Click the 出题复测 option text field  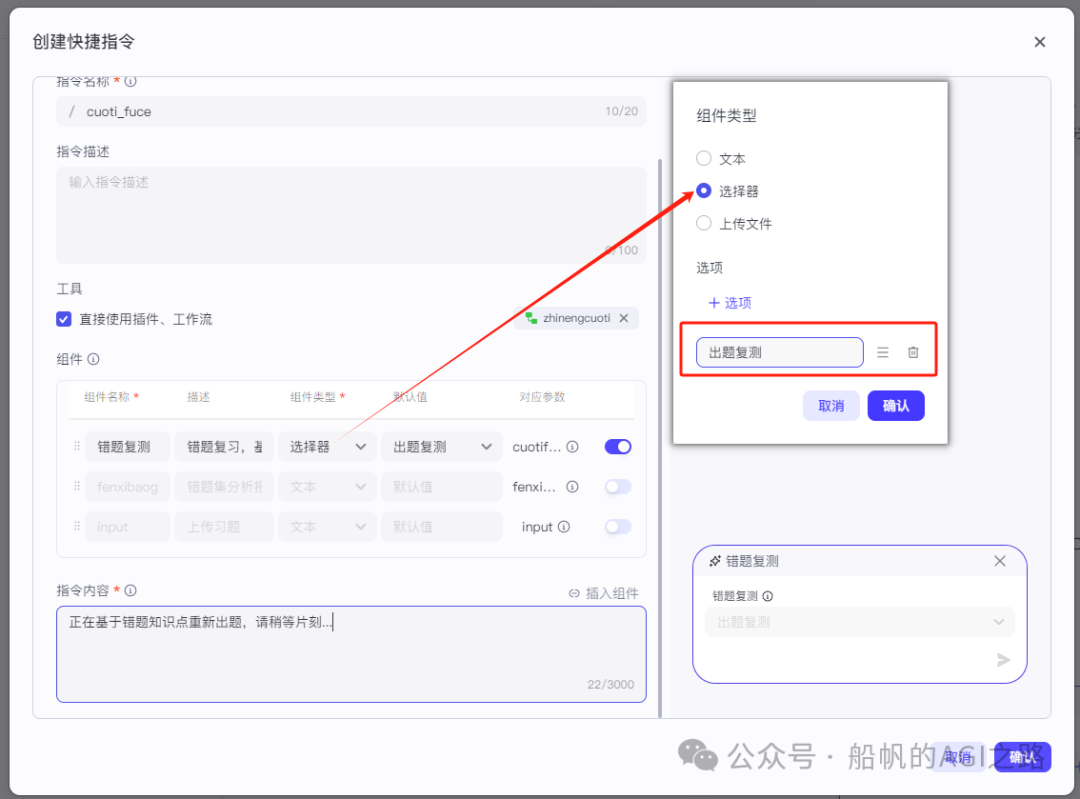coord(780,353)
